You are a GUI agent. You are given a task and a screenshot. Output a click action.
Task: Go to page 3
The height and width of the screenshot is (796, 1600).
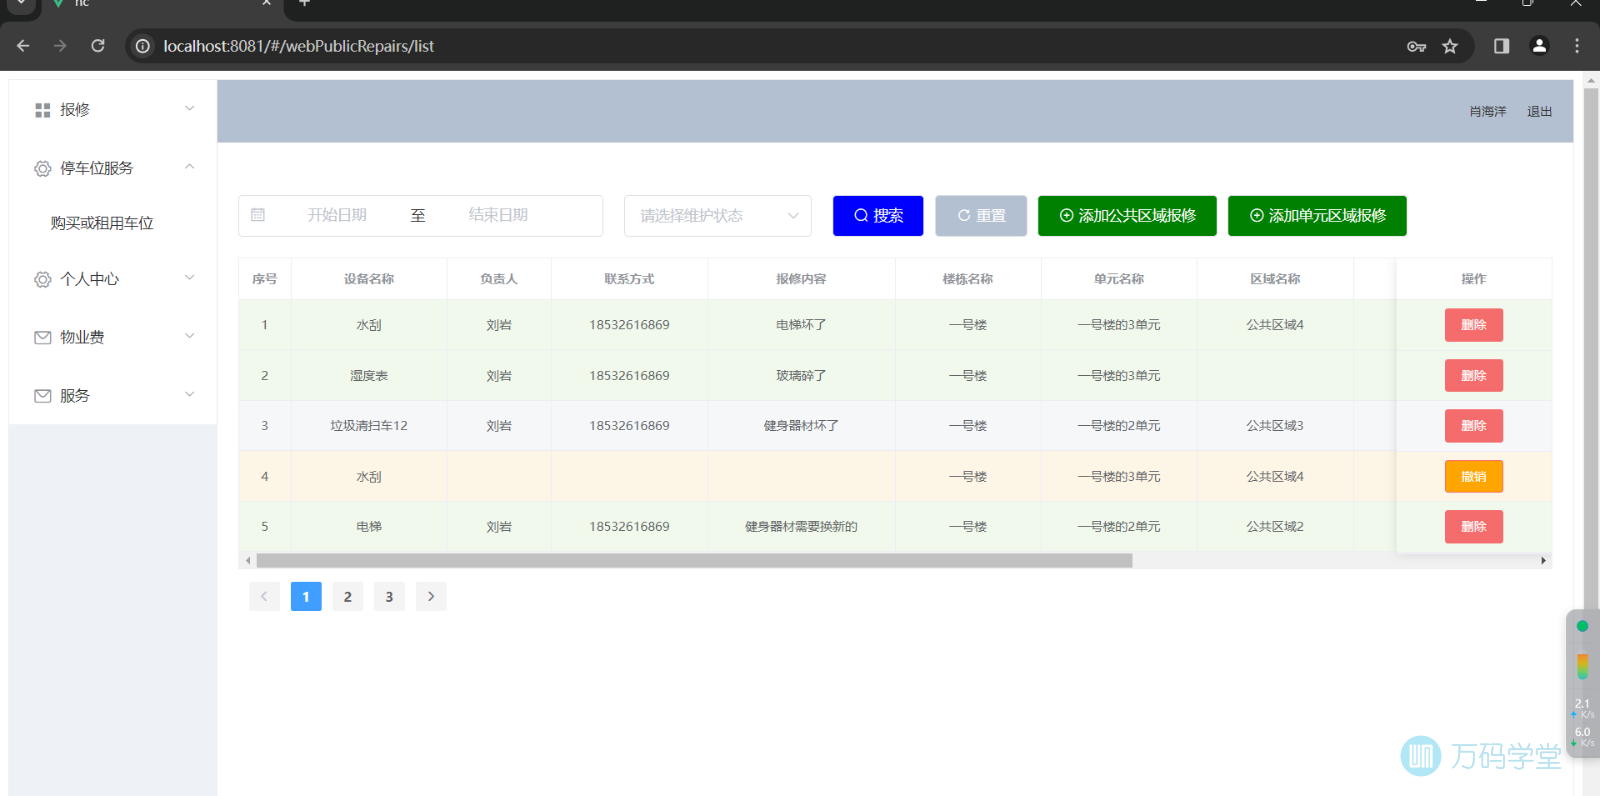(x=389, y=597)
